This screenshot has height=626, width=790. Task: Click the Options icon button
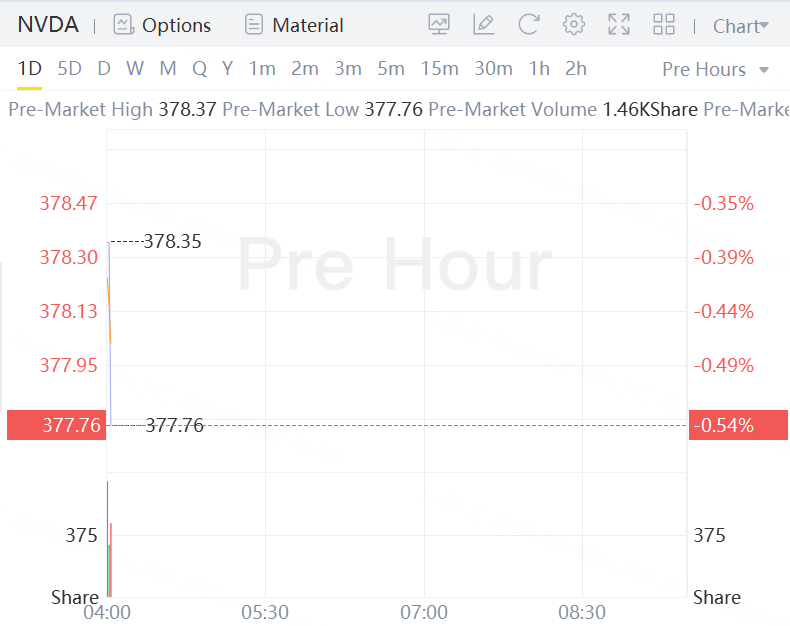pos(123,25)
